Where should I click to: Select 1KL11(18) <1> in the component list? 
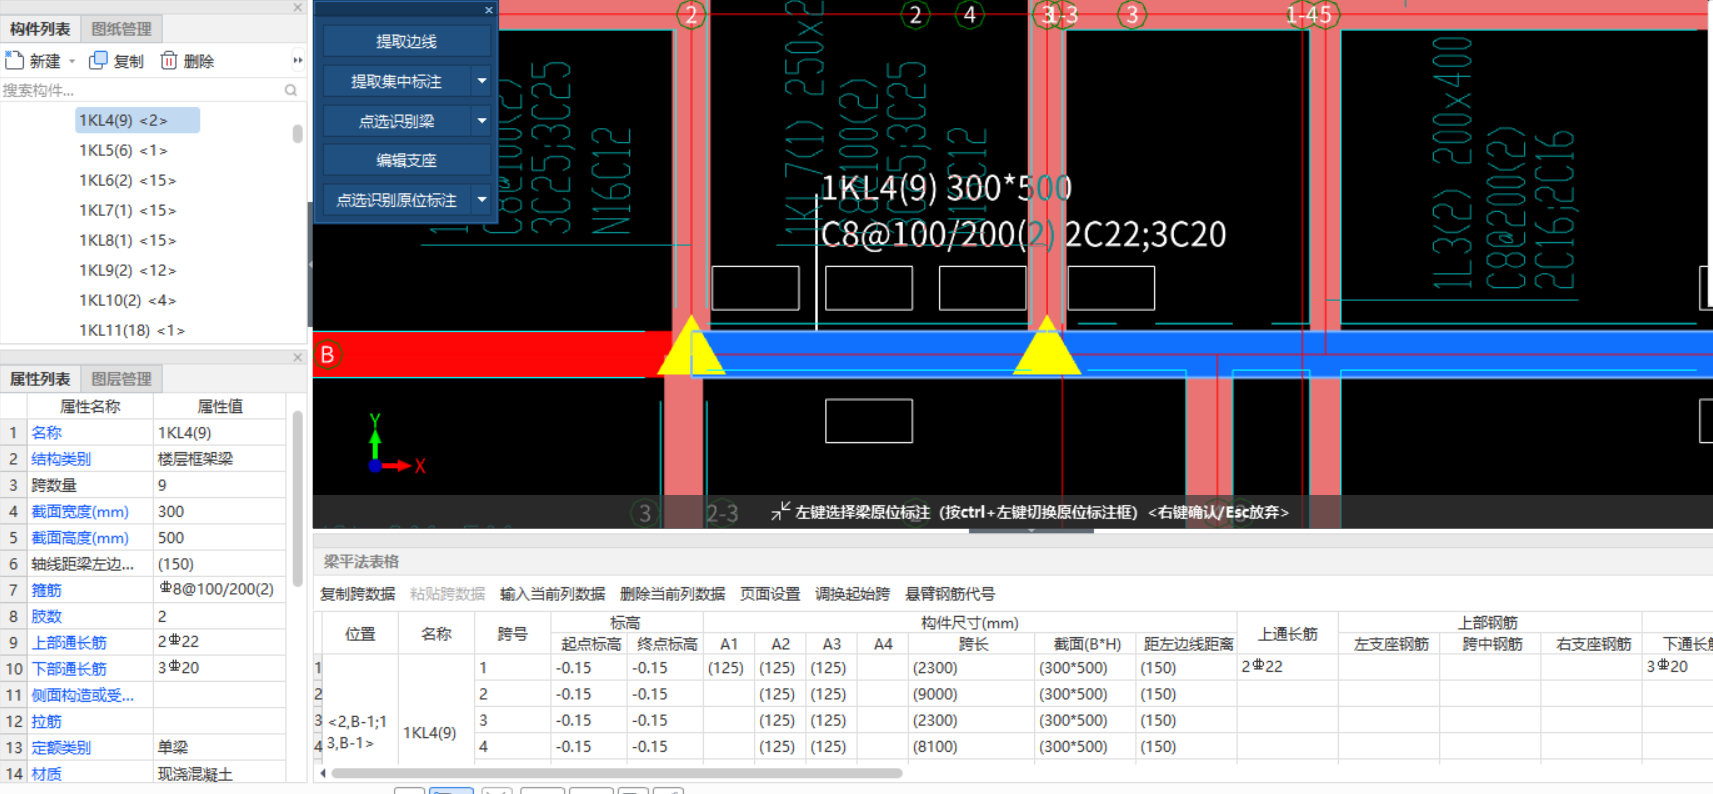[131, 330]
